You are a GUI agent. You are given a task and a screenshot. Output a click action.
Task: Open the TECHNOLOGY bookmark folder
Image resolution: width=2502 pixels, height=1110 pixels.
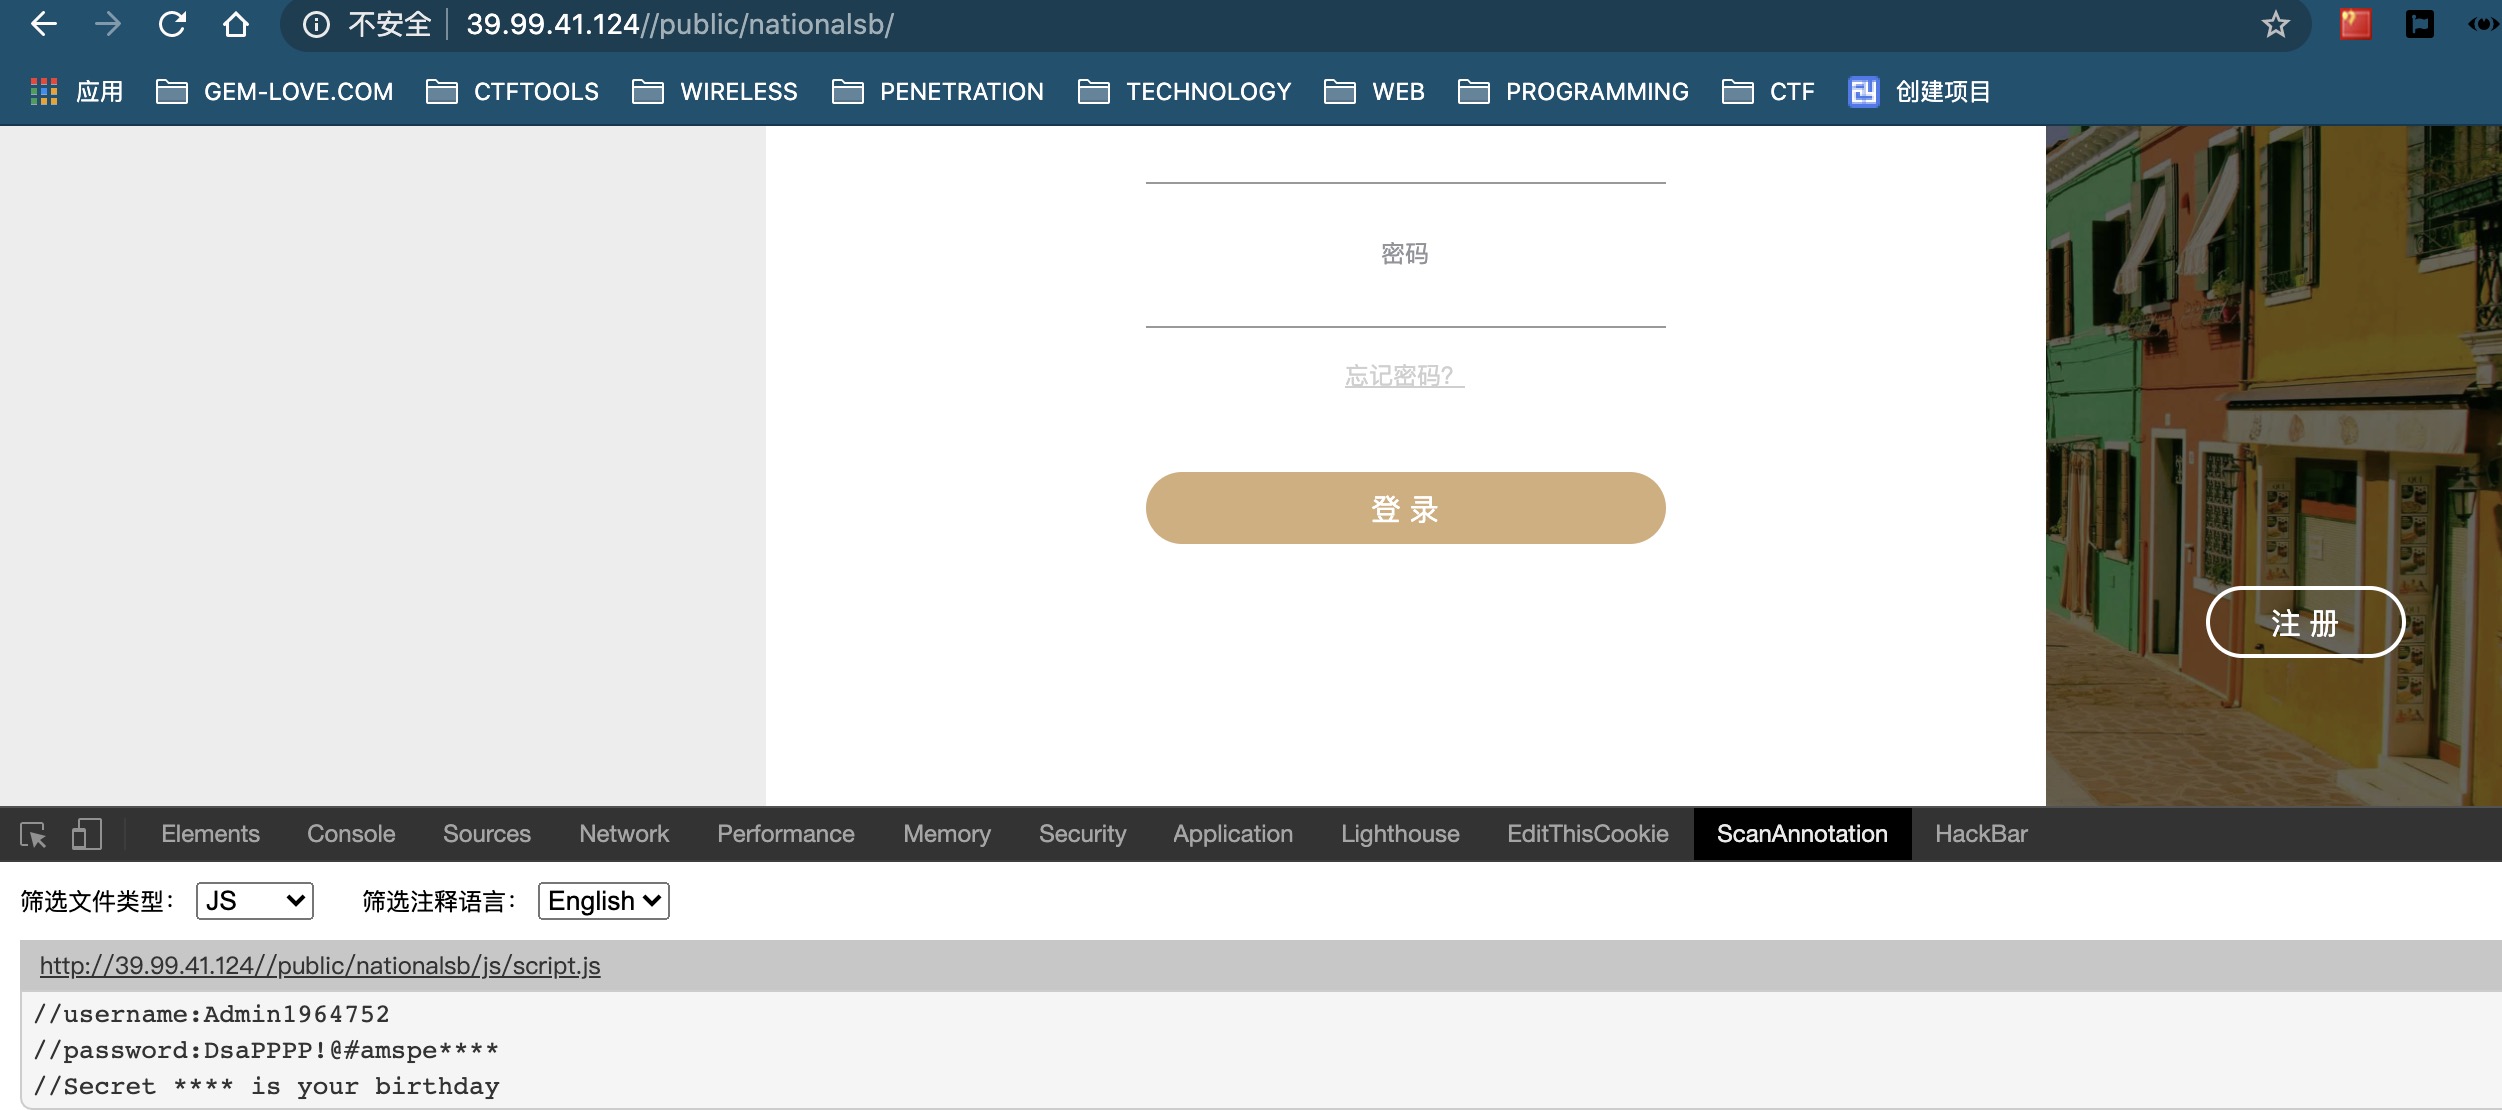(x=1185, y=92)
